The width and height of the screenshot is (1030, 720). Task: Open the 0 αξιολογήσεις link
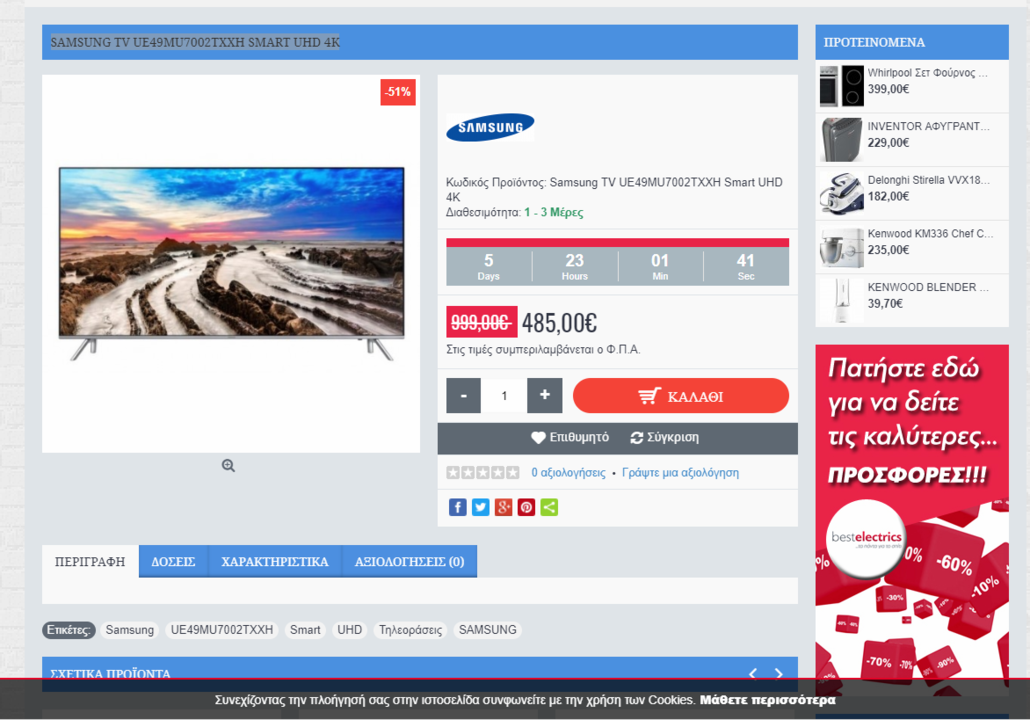pyautogui.click(x=568, y=472)
